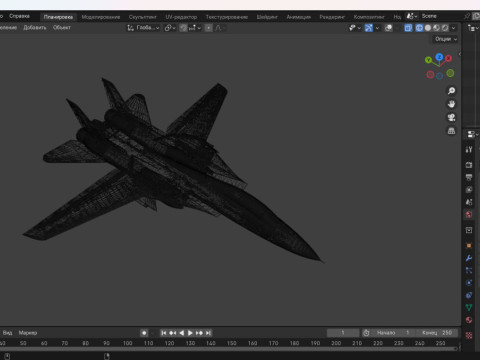Open the shading options dropdown arrow
480x360 pixels.
pyautogui.click(x=453, y=28)
